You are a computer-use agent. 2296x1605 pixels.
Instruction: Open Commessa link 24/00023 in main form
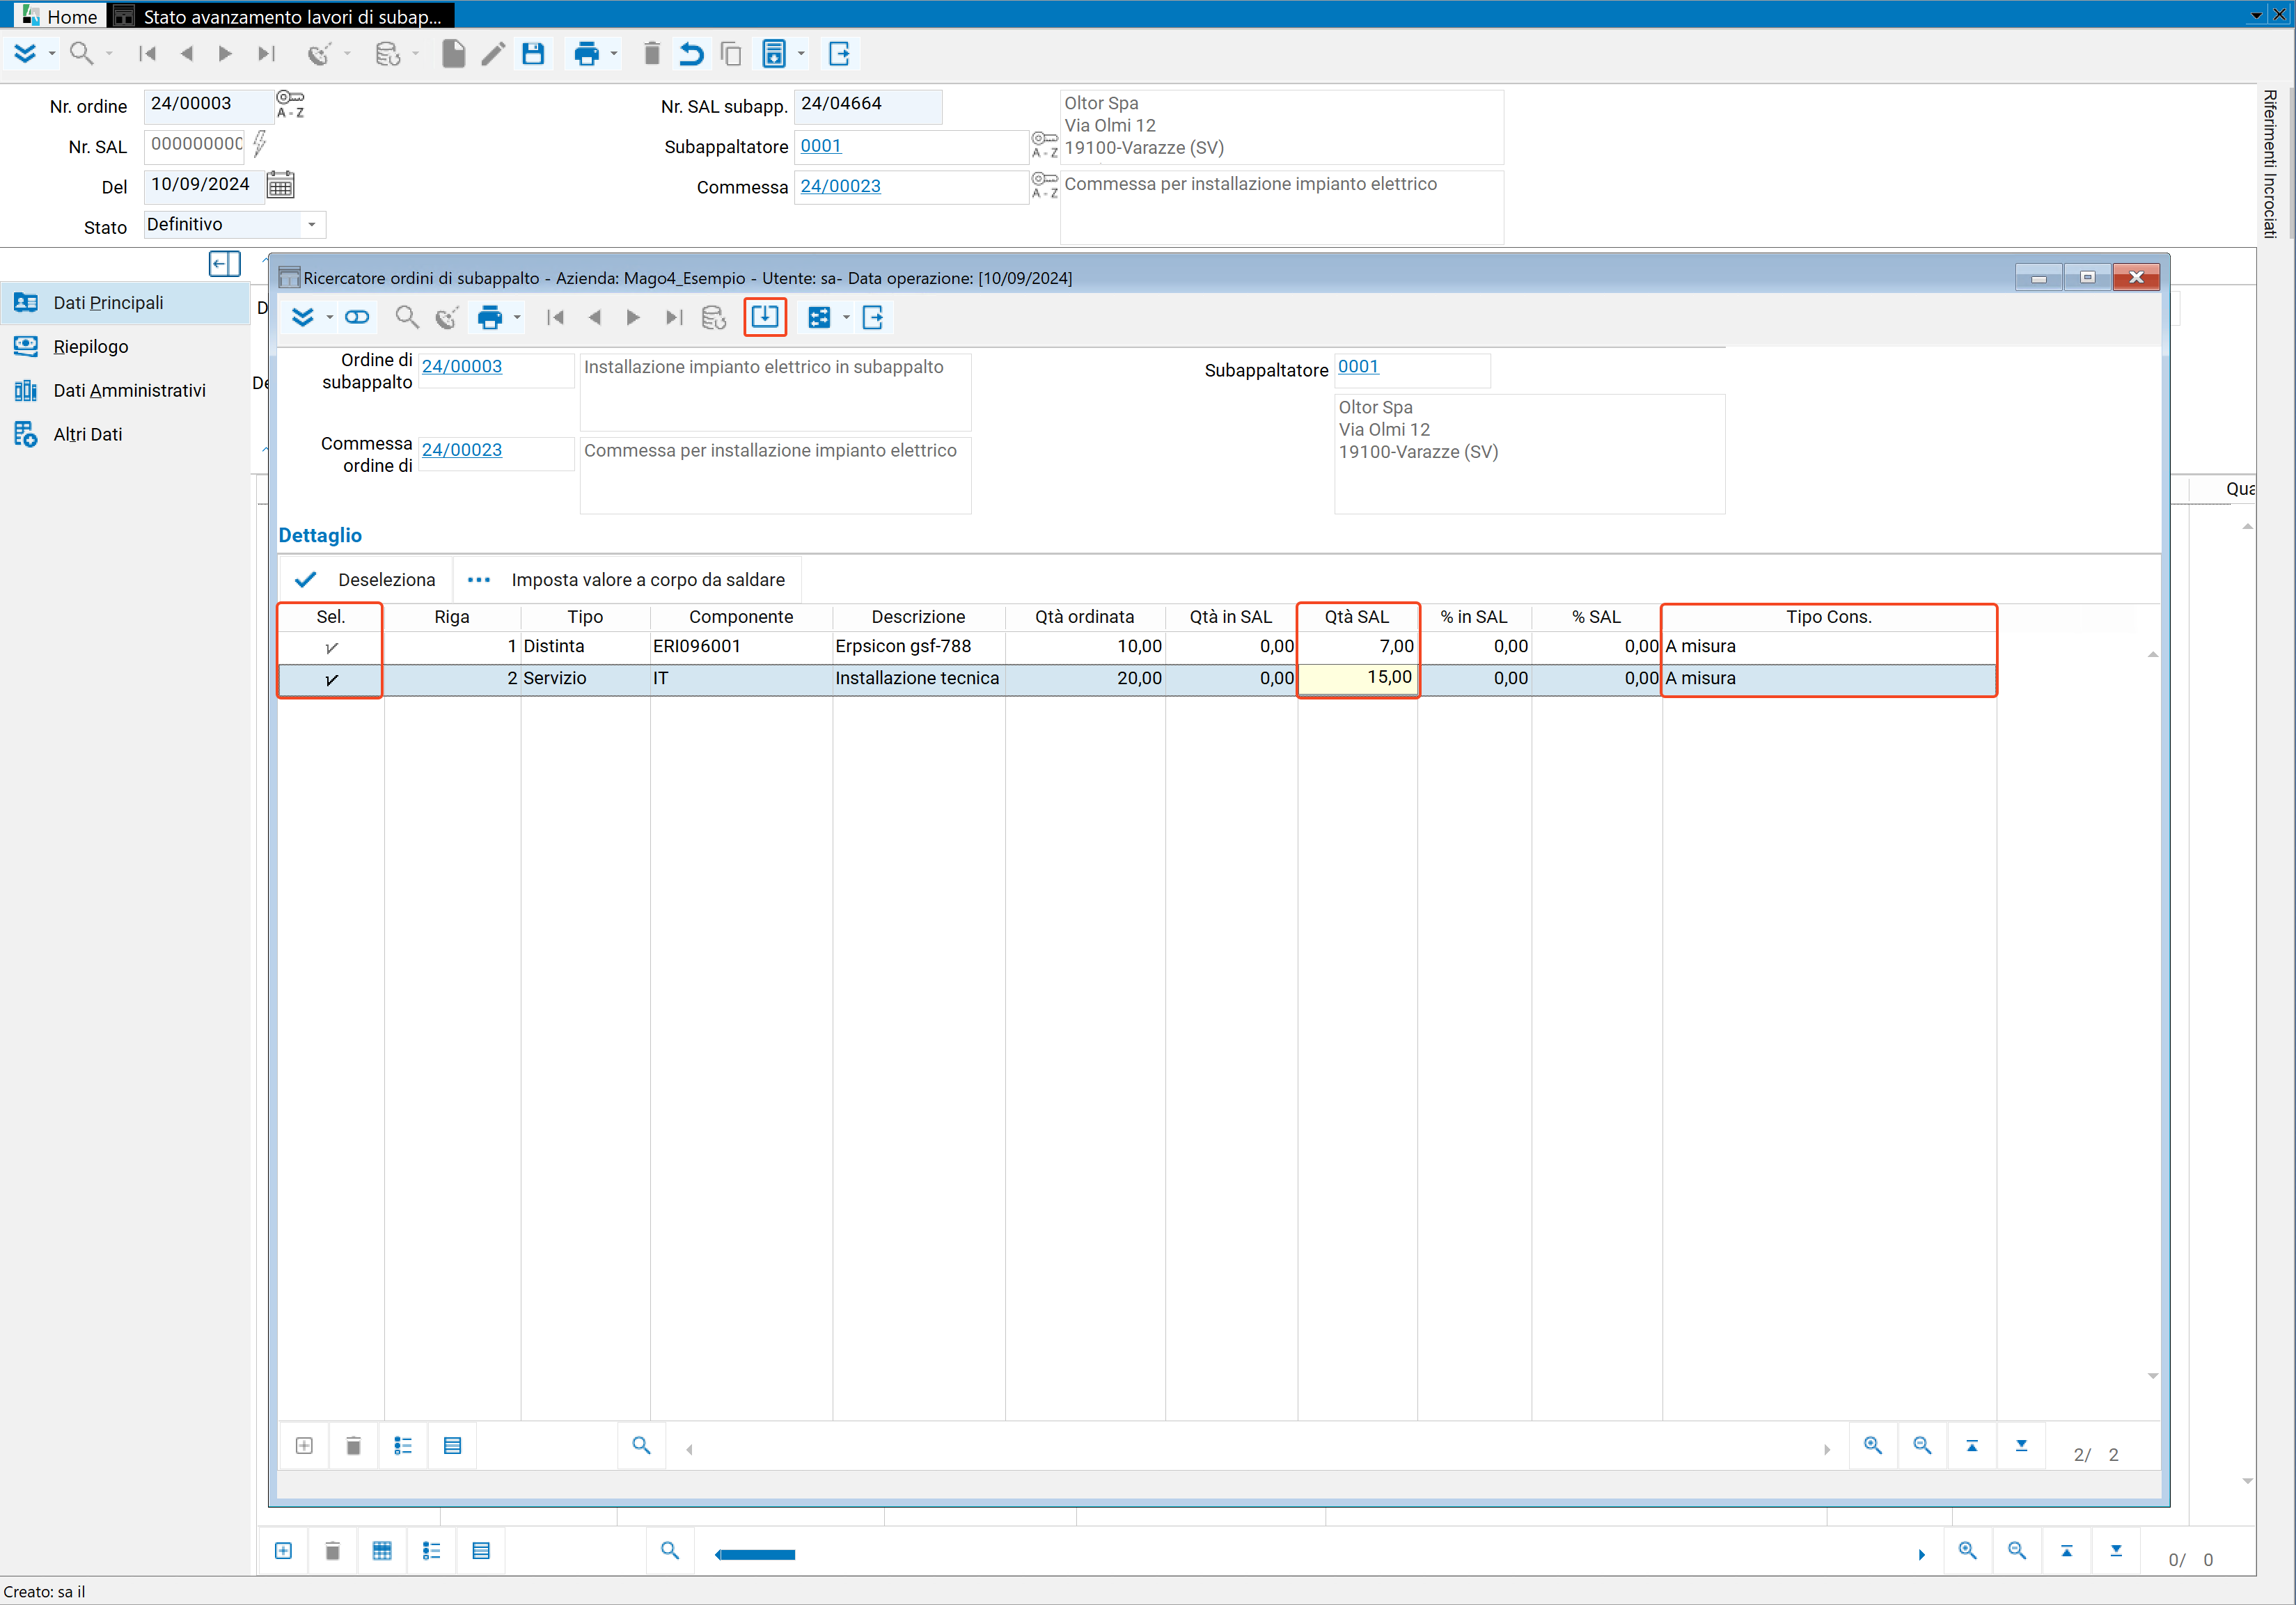pyautogui.click(x=840, y=186)
